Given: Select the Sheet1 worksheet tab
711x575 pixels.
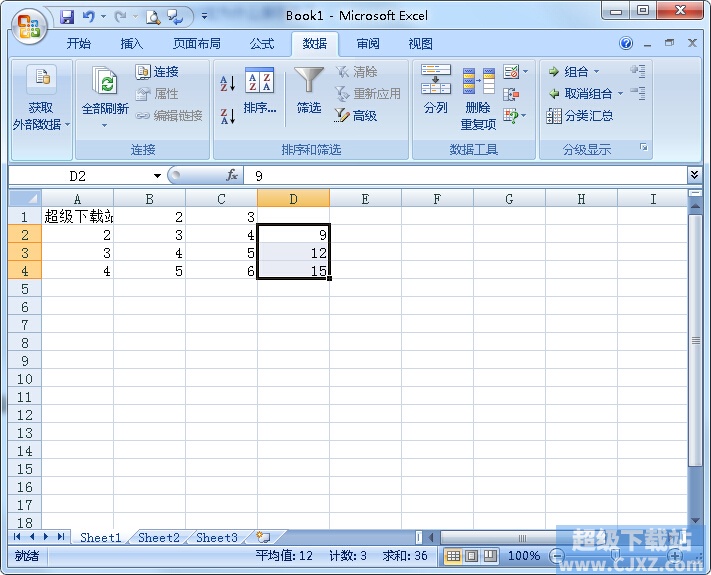Looking at the screenshot, I should tap(101, 538).
